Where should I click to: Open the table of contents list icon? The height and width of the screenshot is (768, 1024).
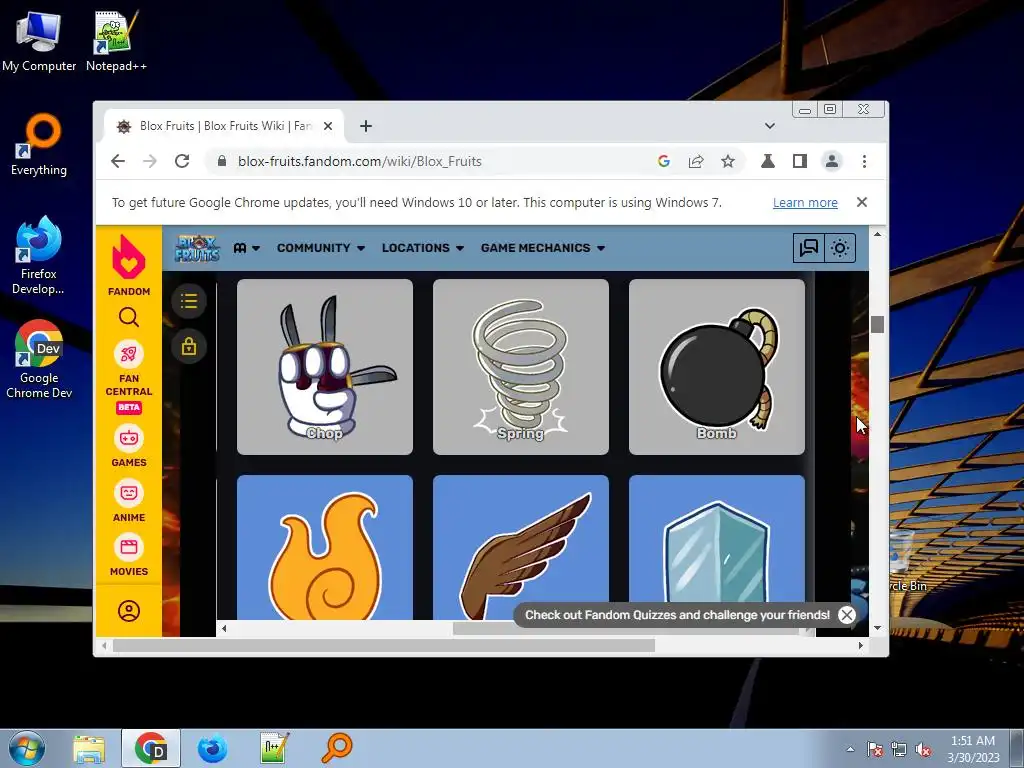[189, 301]
